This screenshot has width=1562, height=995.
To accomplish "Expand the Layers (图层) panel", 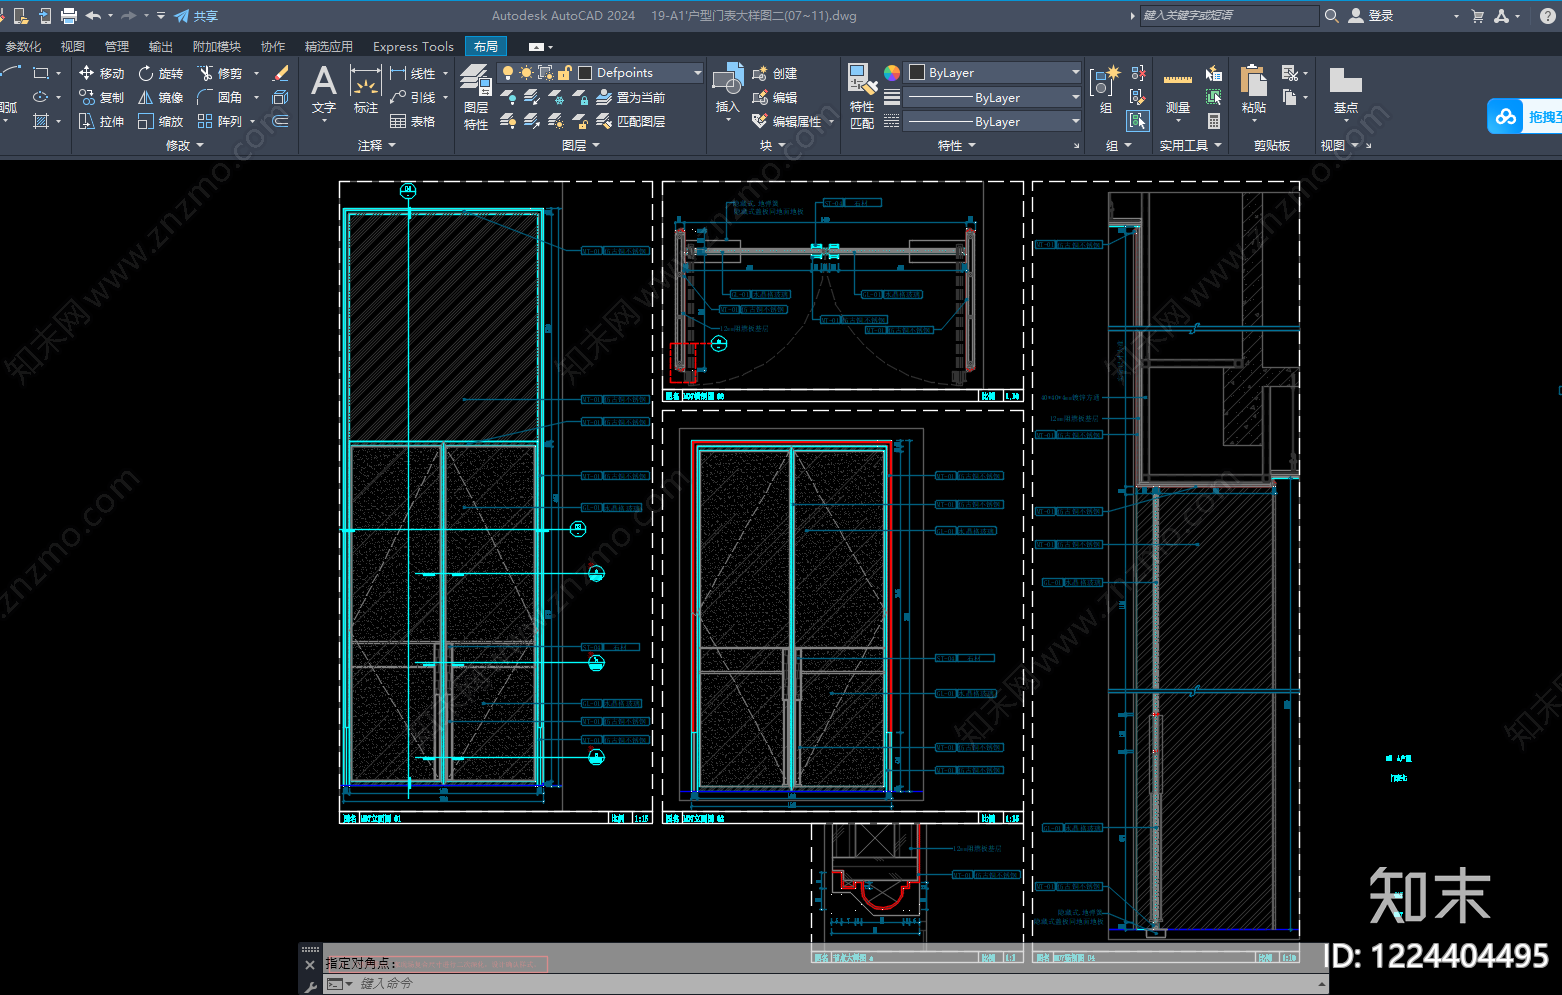I will [x=581, y=146].
